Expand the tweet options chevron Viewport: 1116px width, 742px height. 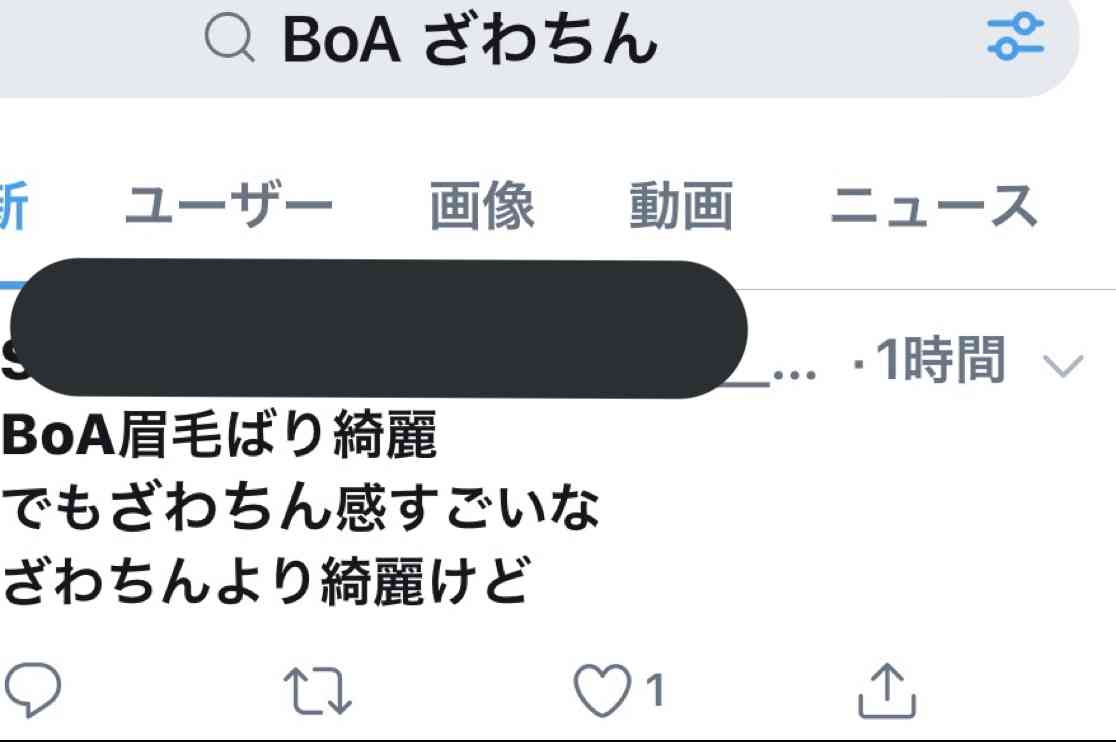click(x=1063, y=366)
